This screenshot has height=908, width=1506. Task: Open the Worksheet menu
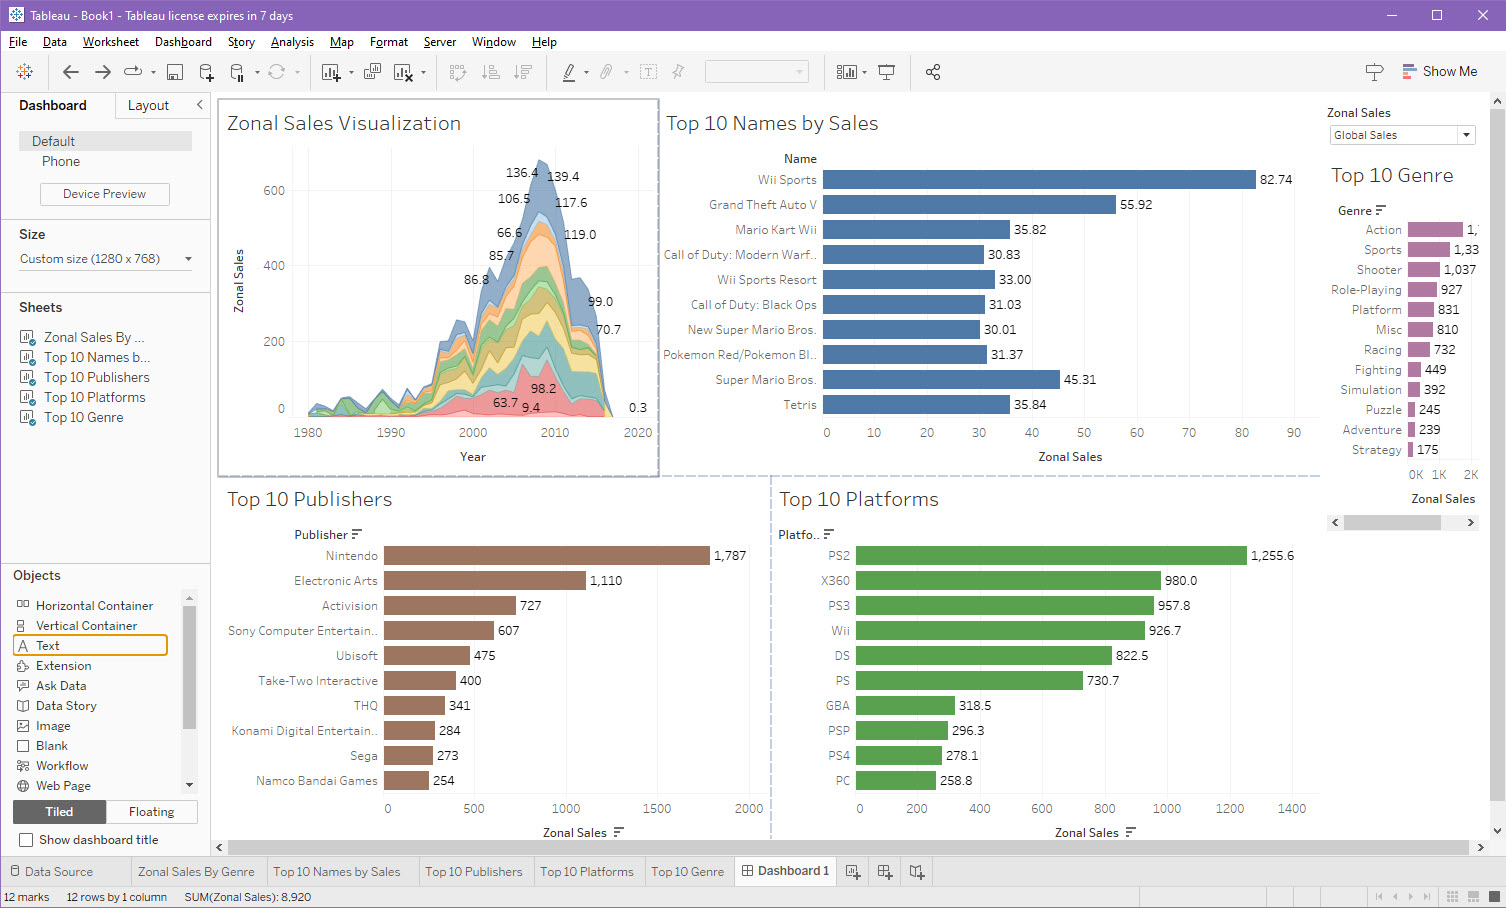click(x=110, y=42)
